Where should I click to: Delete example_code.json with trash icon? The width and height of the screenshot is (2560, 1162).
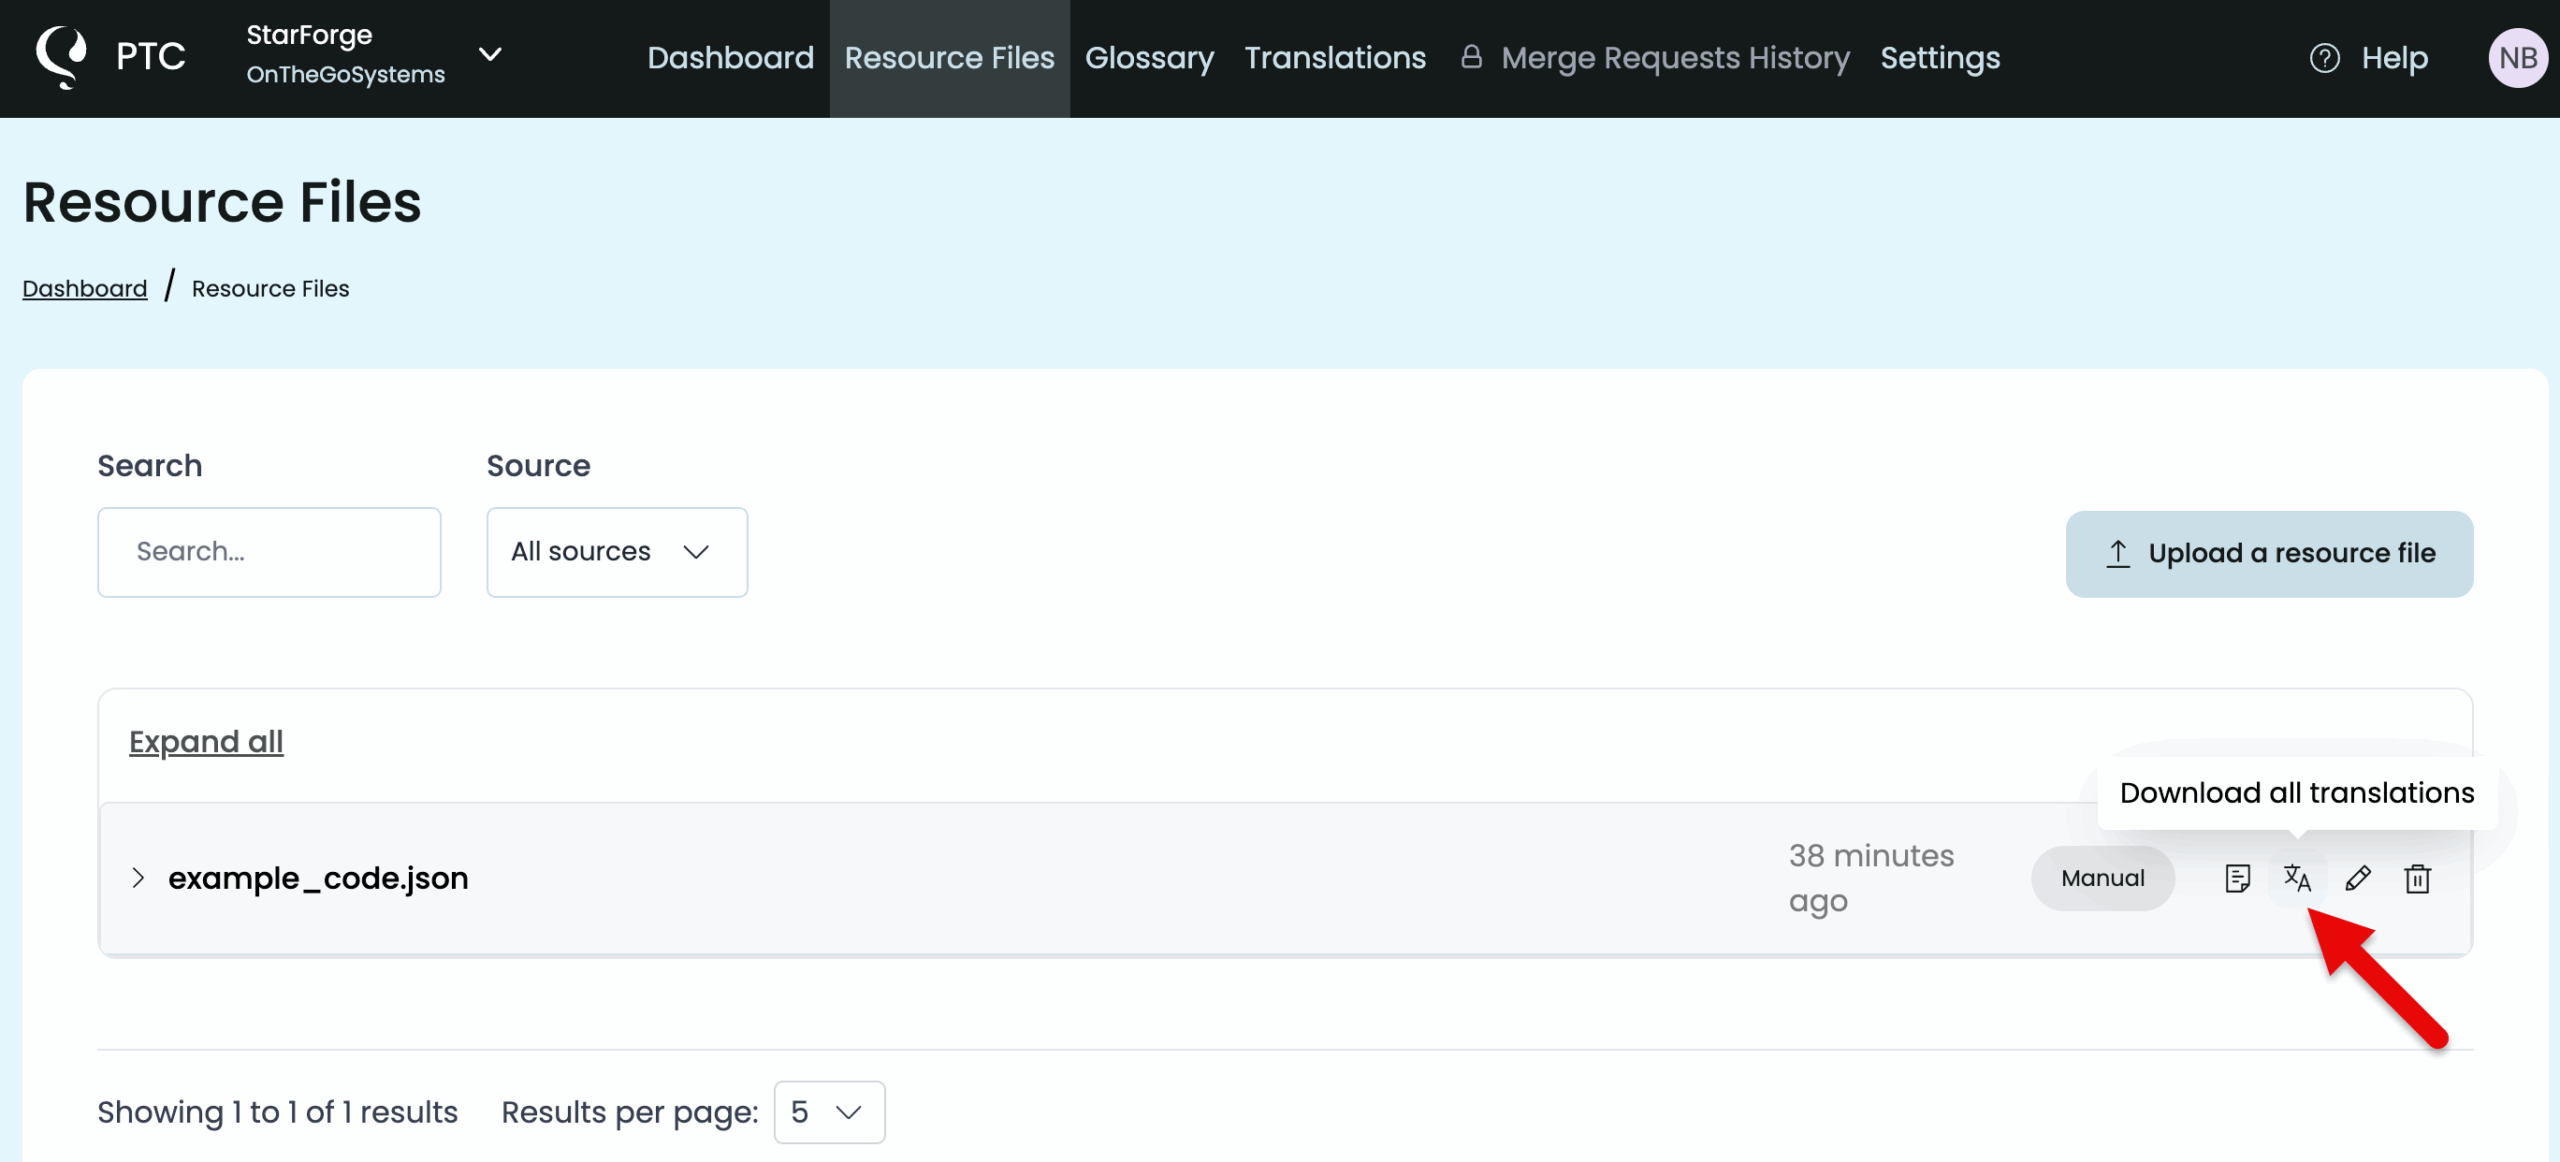click(2417, 878)
